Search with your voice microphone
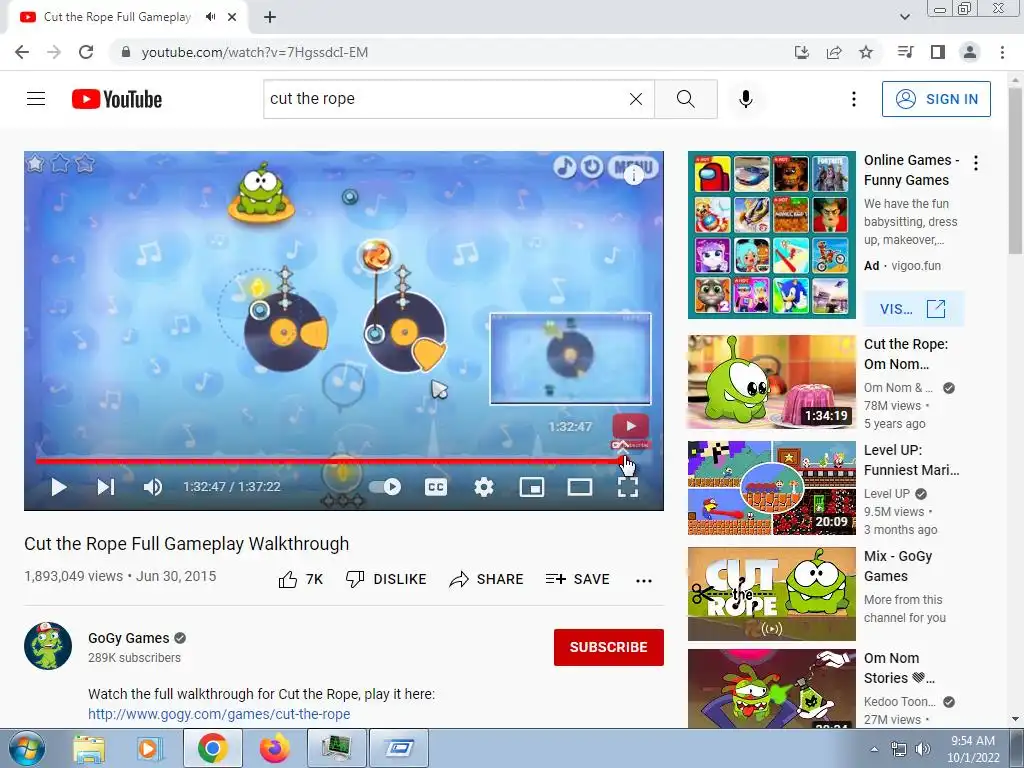Image resolution: width=1024 pixels, height=768 pixels. tap(746, 99)
